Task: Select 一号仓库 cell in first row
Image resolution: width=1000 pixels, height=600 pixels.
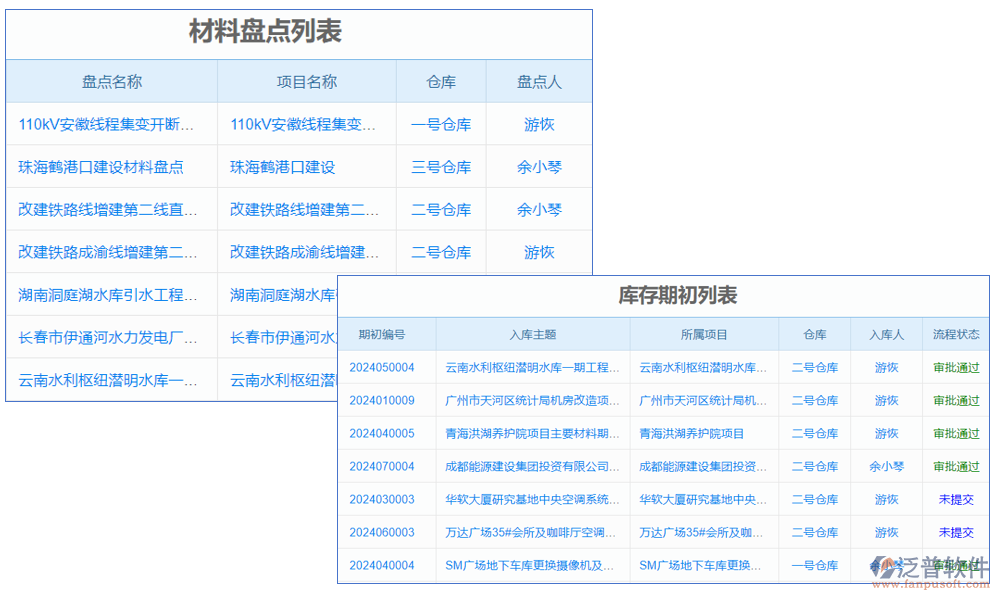Action: 441,124
